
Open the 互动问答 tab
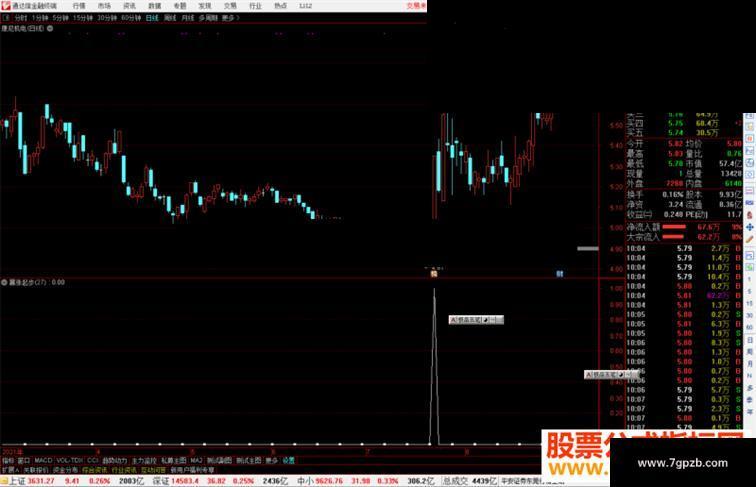pos(153,470)
